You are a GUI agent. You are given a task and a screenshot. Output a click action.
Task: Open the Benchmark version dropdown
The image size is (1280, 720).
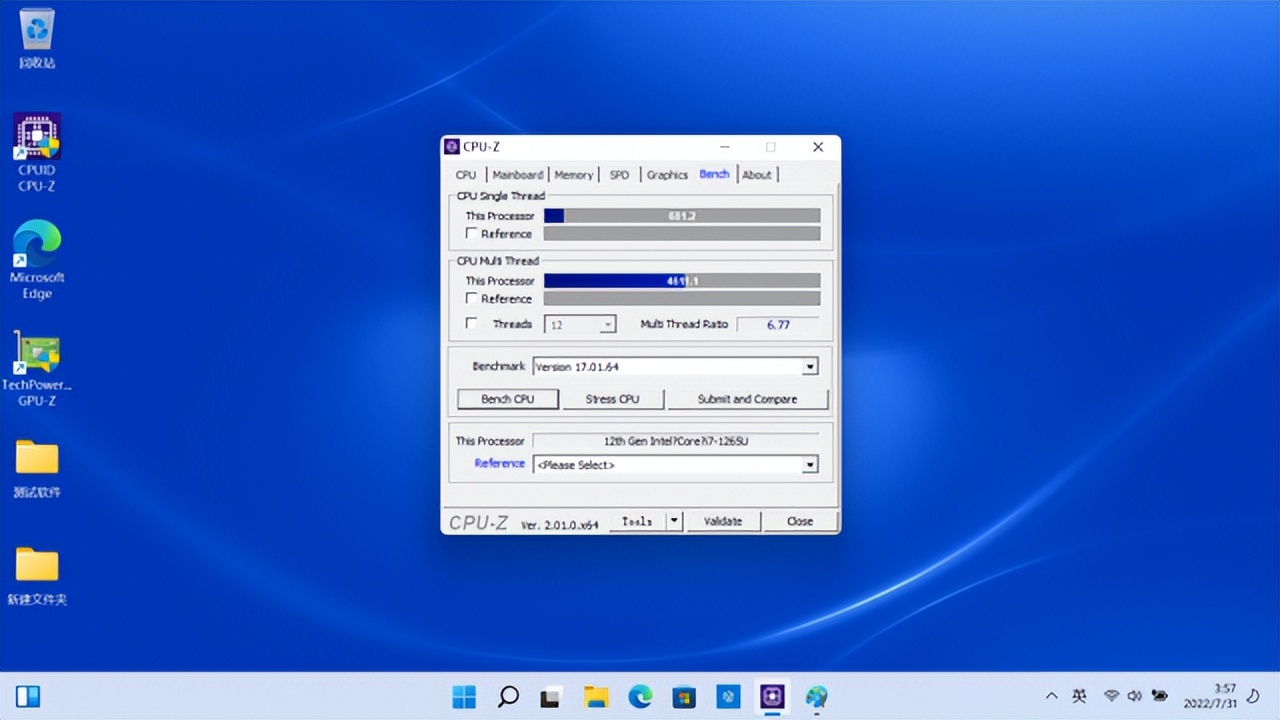[810, 366]
